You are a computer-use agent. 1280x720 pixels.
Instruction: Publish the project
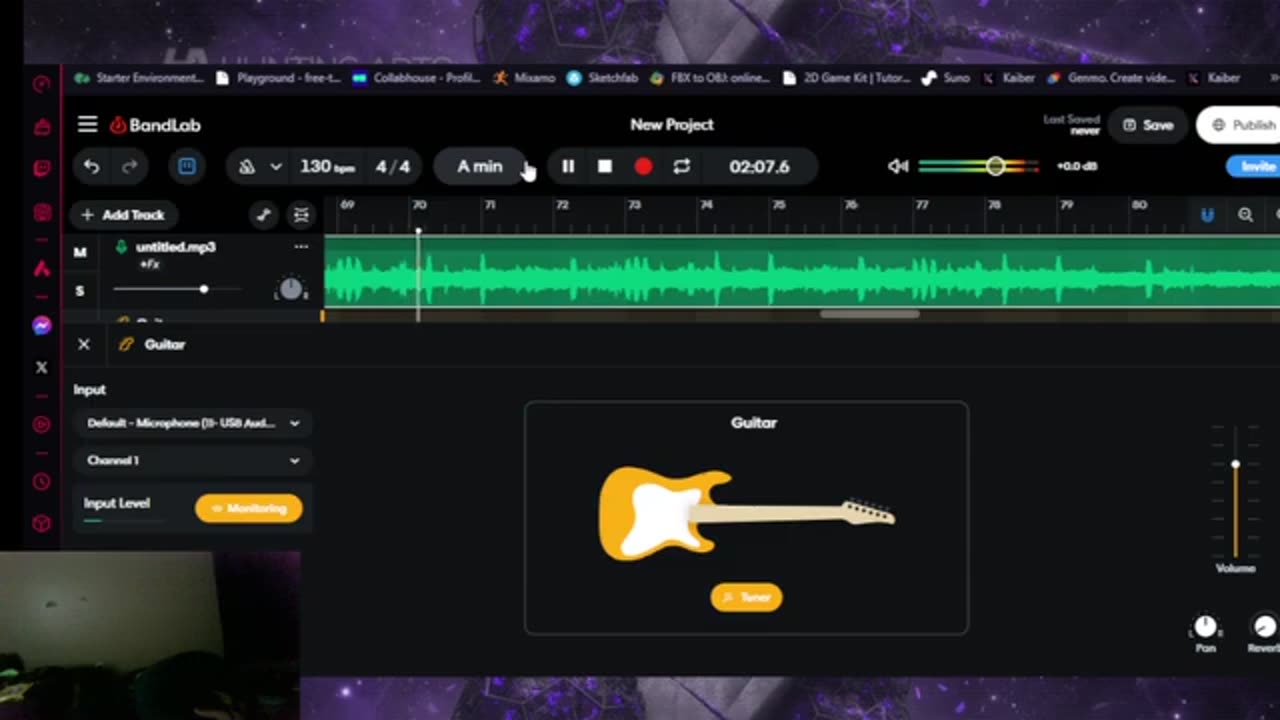[x=1240, y=125]
